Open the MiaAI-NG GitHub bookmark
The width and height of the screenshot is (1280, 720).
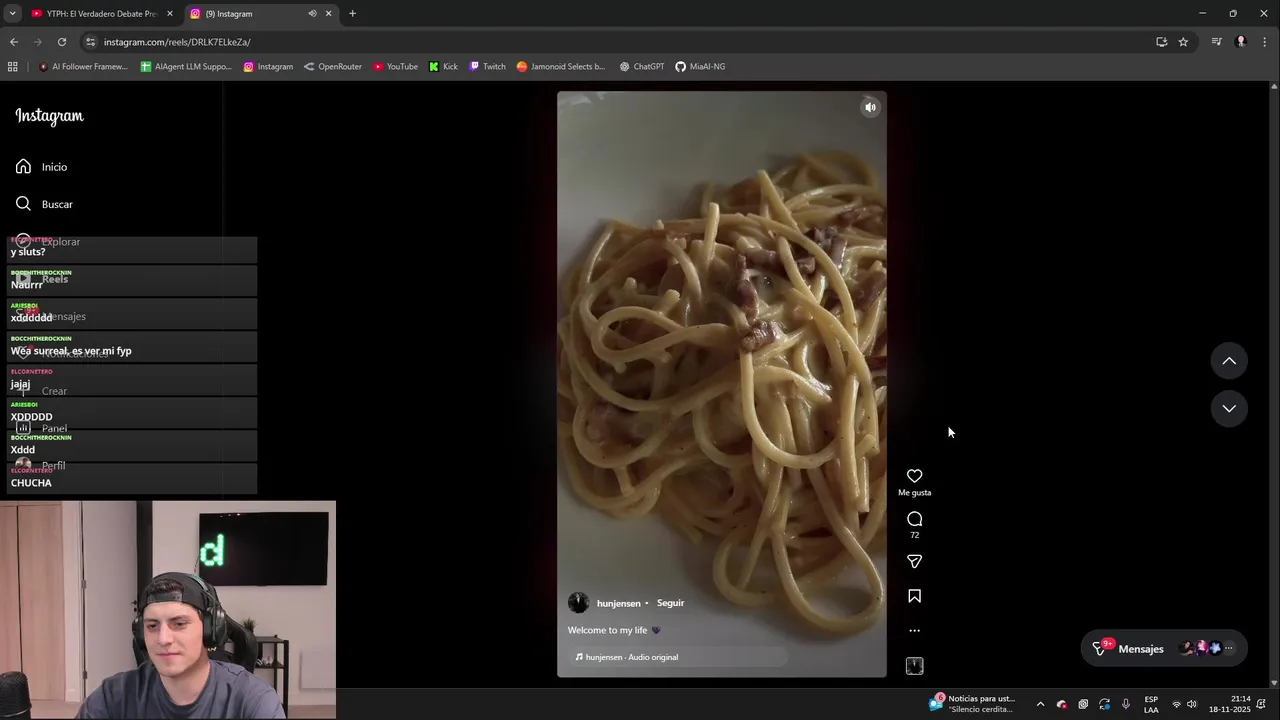point(700,66)
